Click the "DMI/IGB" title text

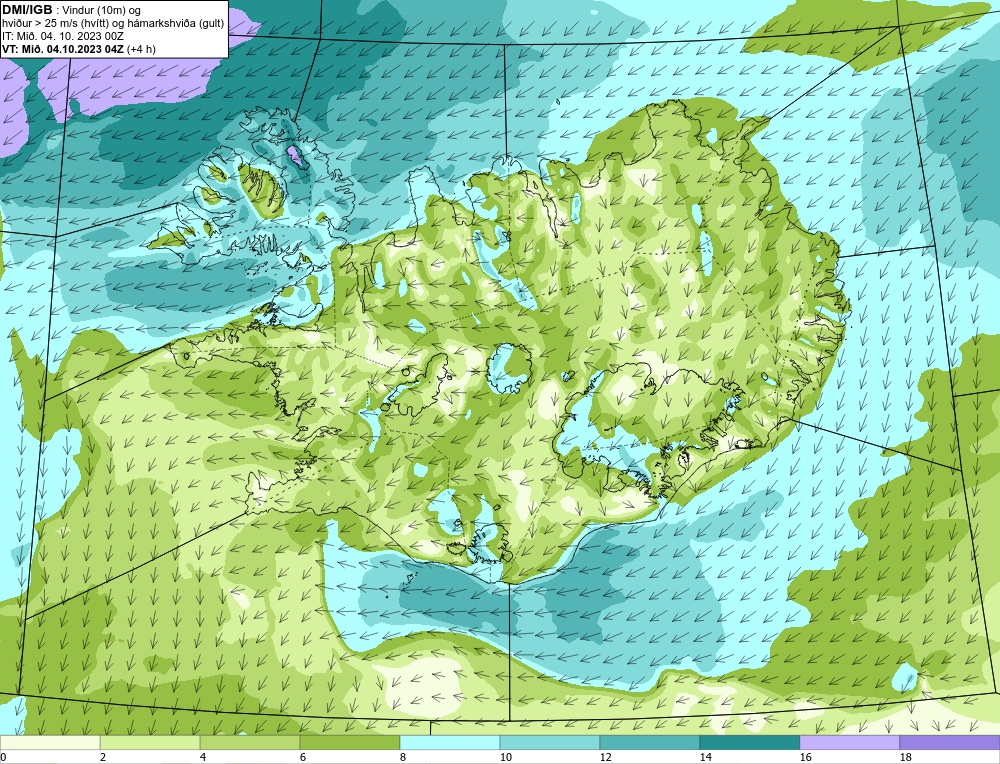[x=27, y=10]
